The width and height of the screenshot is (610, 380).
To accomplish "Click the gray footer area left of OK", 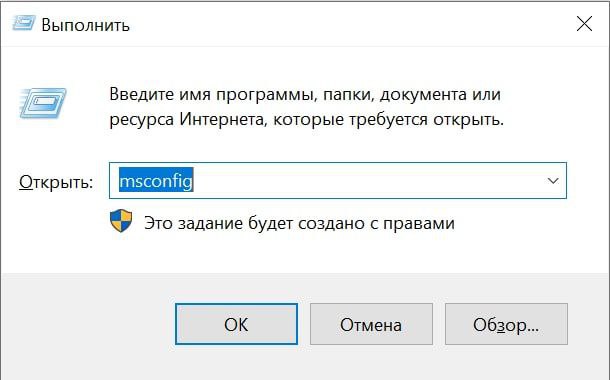I will (88, 324).
